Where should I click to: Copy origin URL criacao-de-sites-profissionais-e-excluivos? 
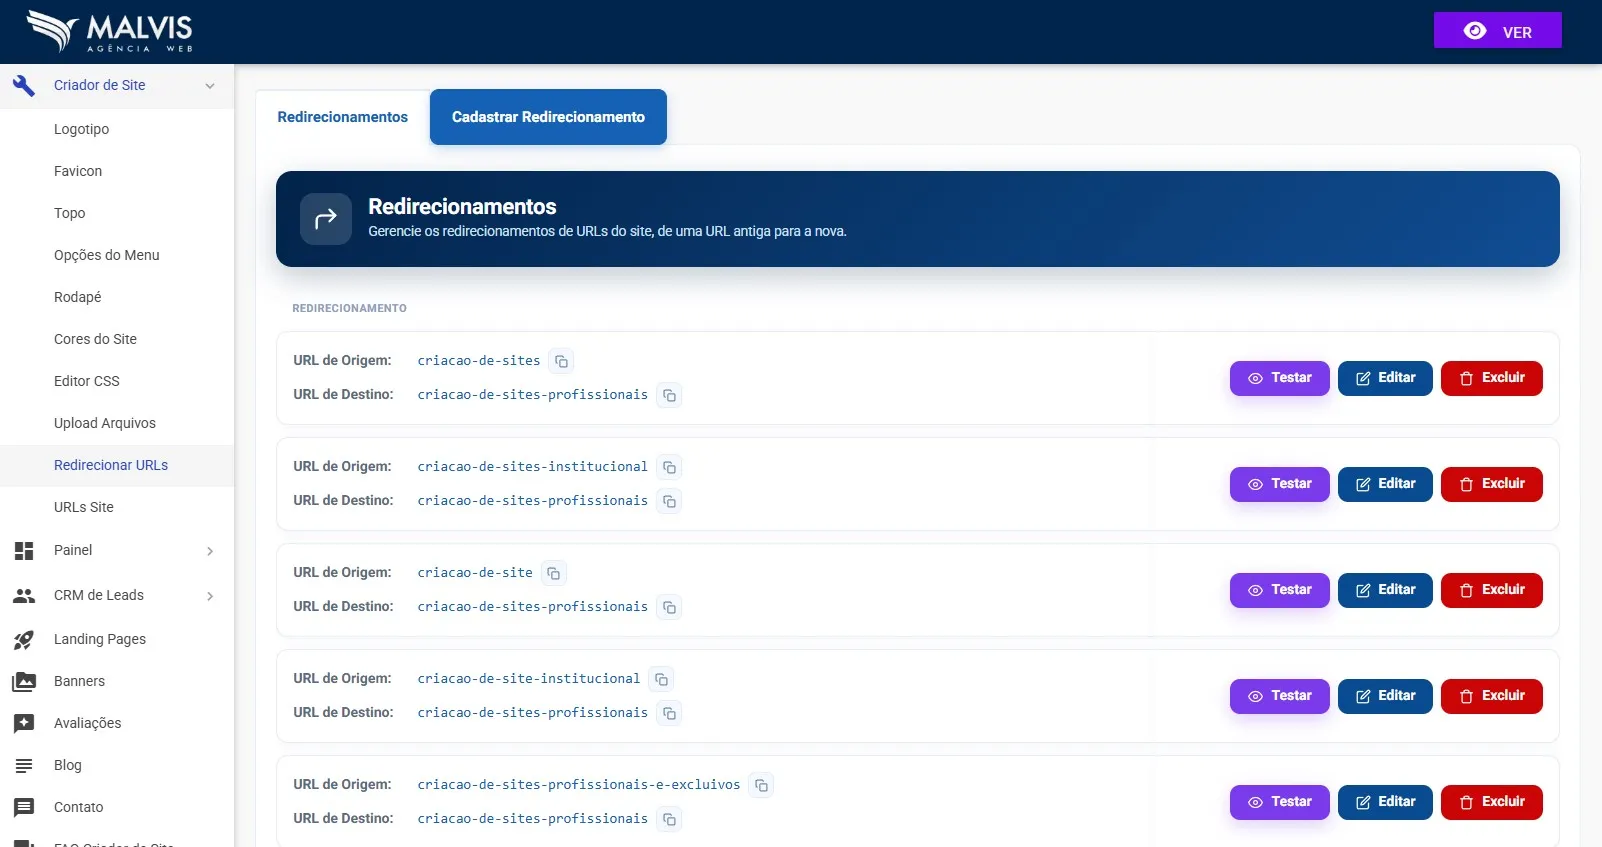coord(762,785)
